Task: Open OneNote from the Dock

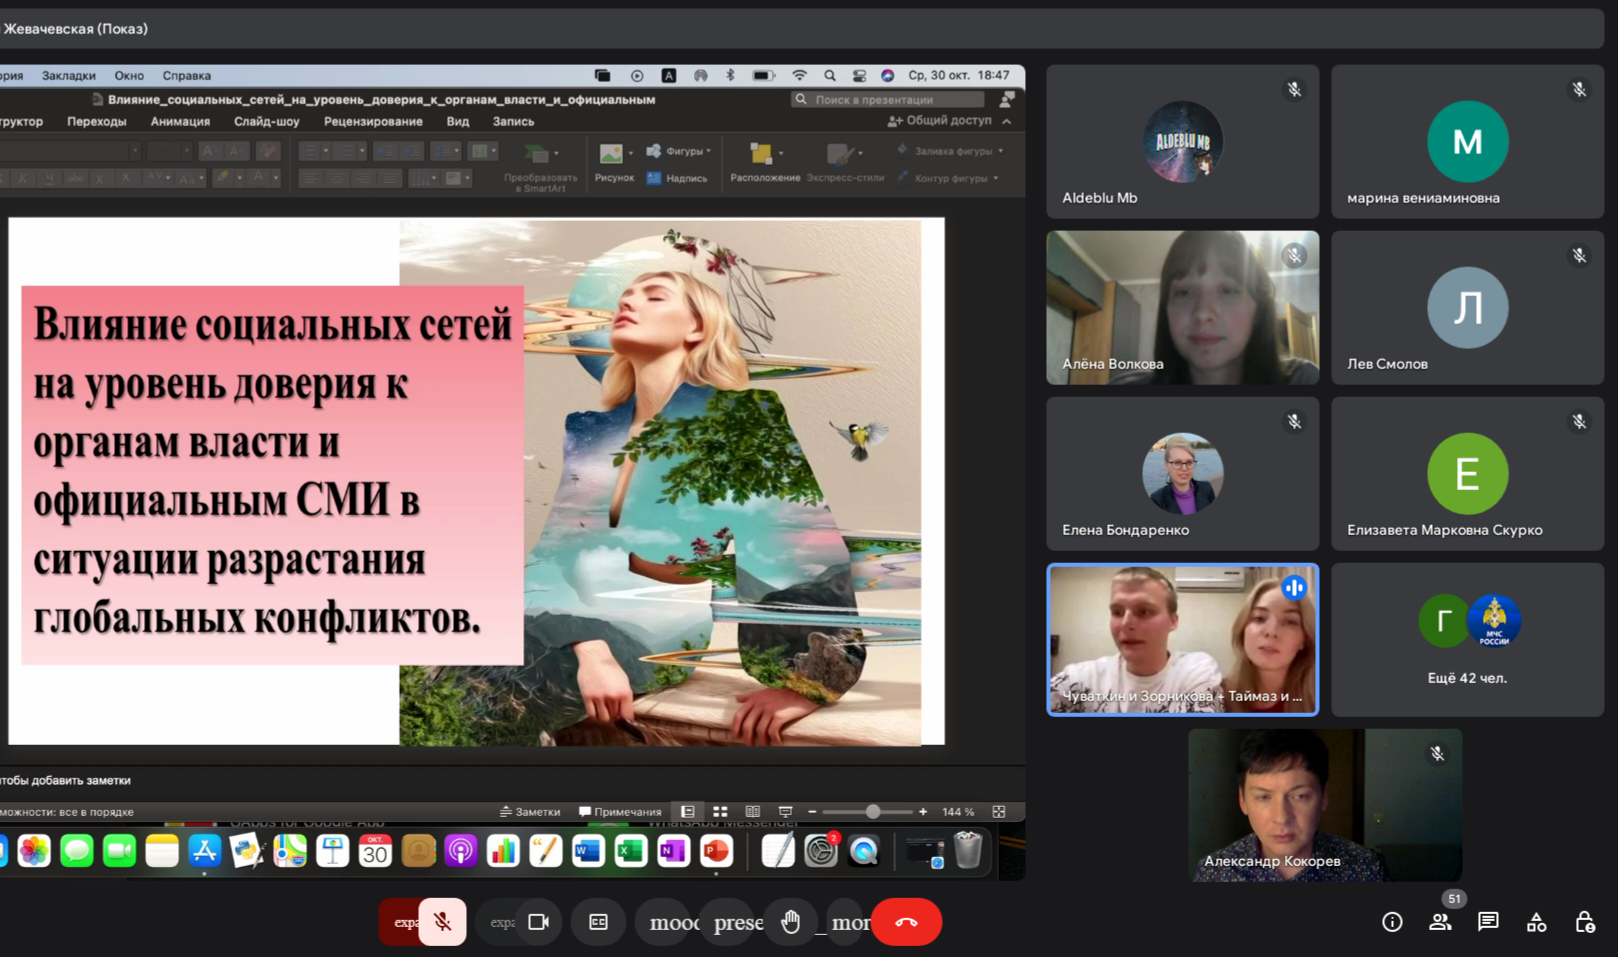Action: (x=674, y=851)
